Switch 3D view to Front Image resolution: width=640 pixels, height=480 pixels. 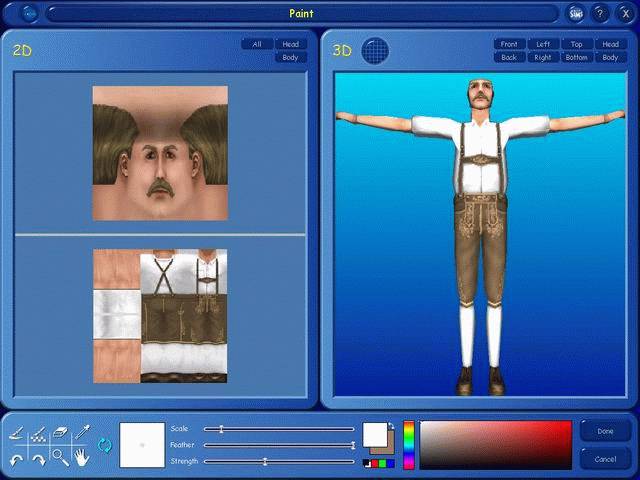pos(509,44)
